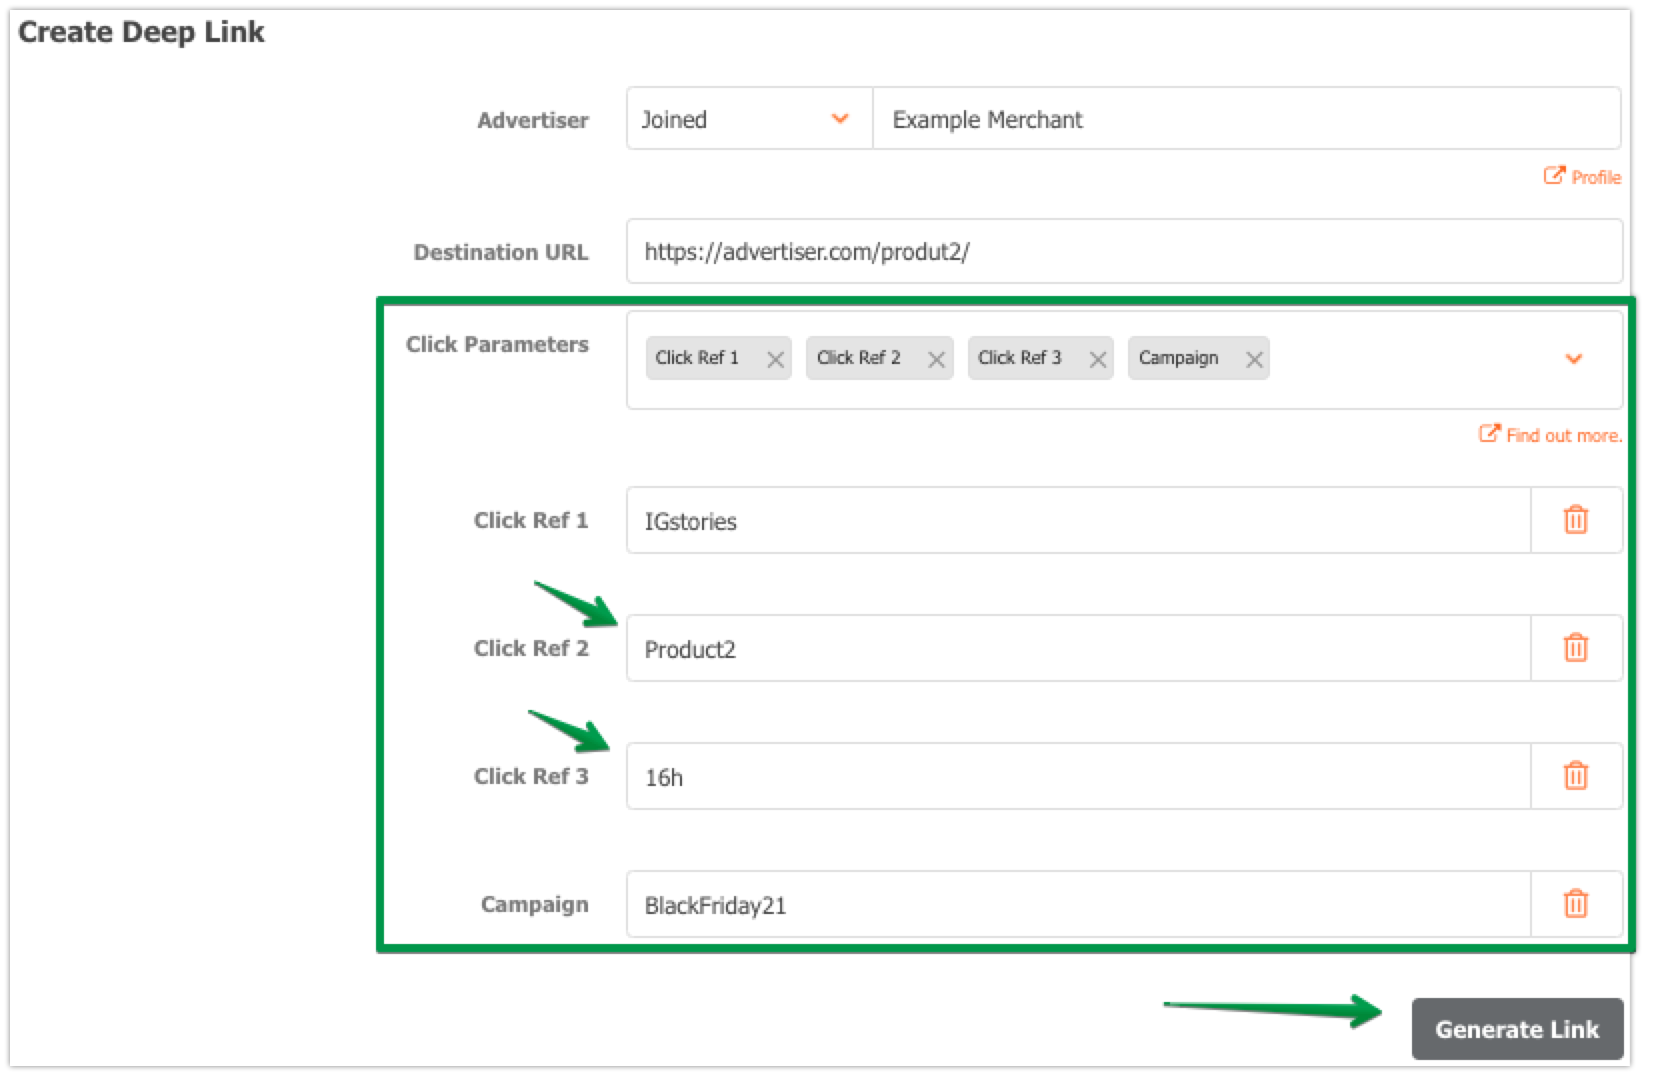Remove Click Ref 3 tag chip

coord(1097,359)
